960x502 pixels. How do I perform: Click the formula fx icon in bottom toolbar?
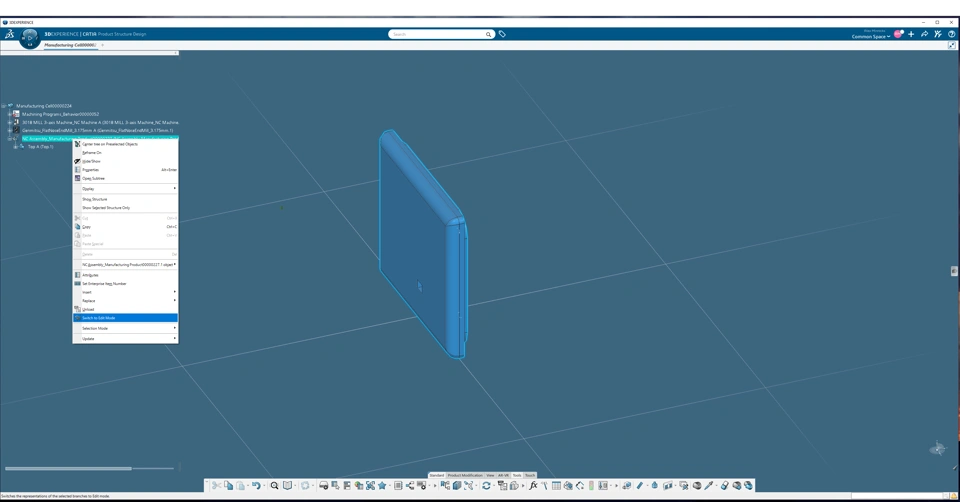tap(533, 486)
